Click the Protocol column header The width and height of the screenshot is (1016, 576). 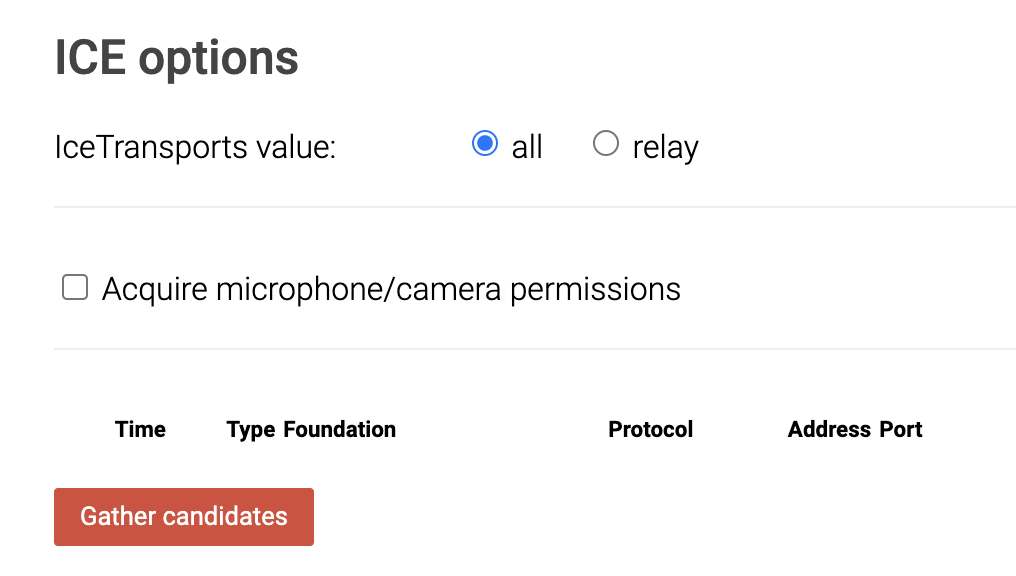650,430
